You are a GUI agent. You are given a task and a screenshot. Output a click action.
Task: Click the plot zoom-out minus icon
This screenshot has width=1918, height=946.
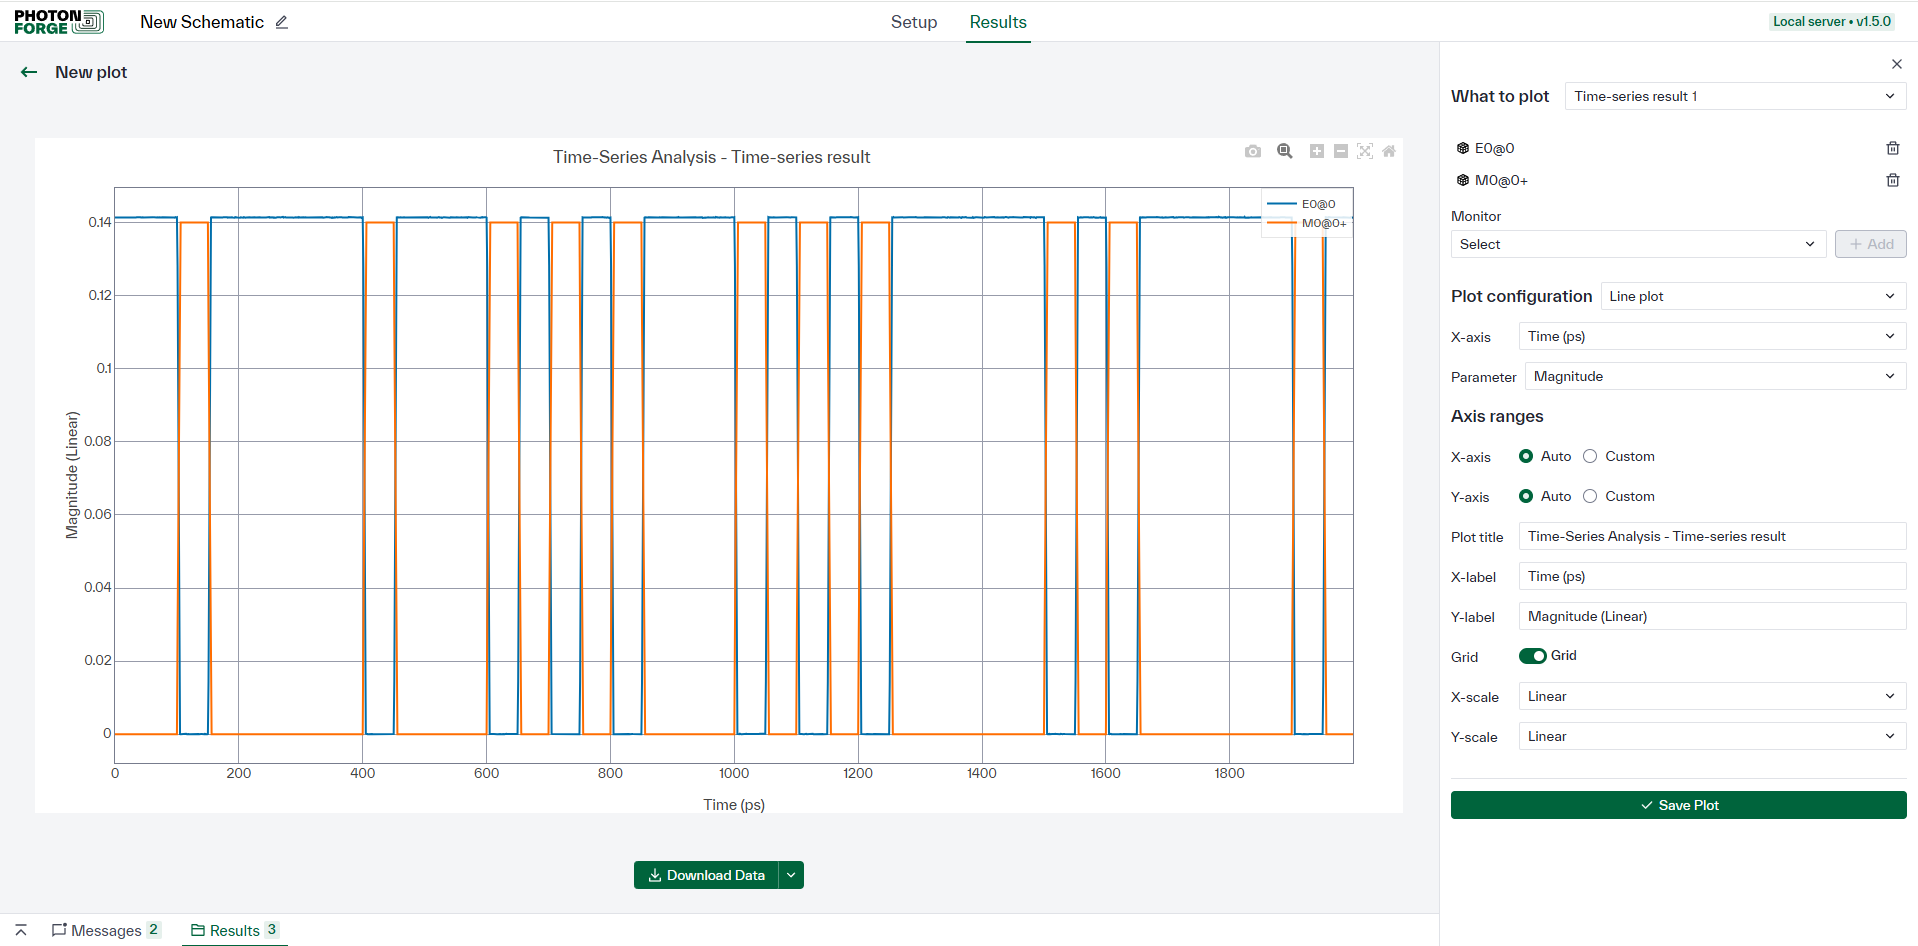click(x=1341, y=151)
